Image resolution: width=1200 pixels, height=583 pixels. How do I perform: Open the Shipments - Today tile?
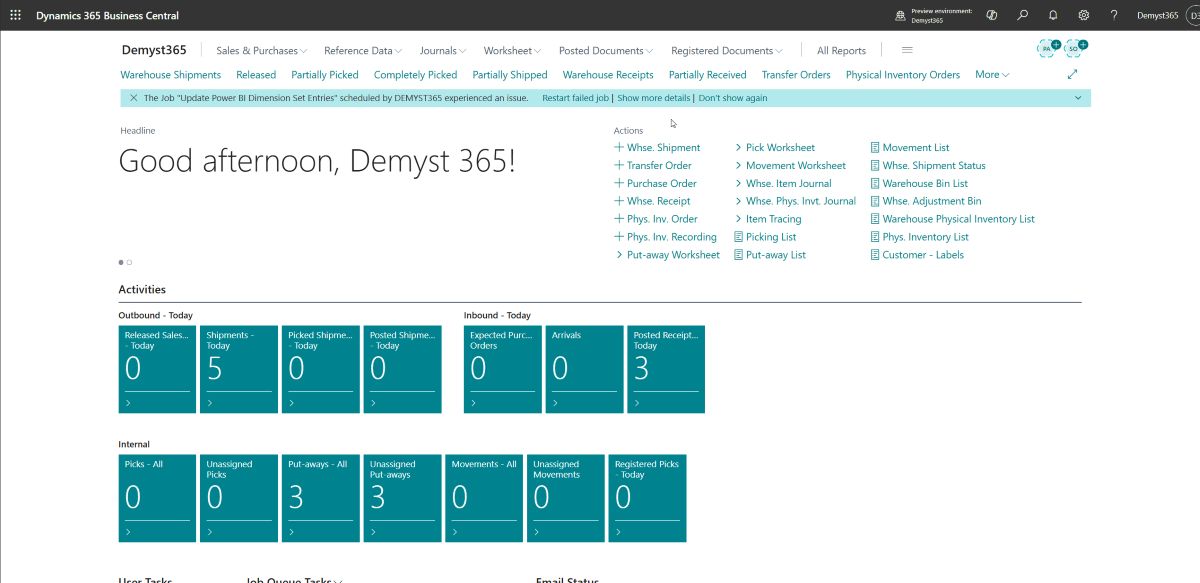click(238, 368)
